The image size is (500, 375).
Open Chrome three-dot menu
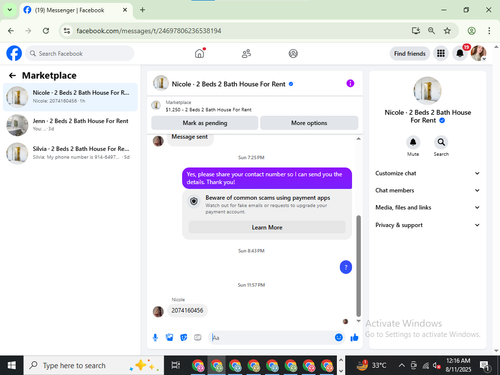click(489, 31)
